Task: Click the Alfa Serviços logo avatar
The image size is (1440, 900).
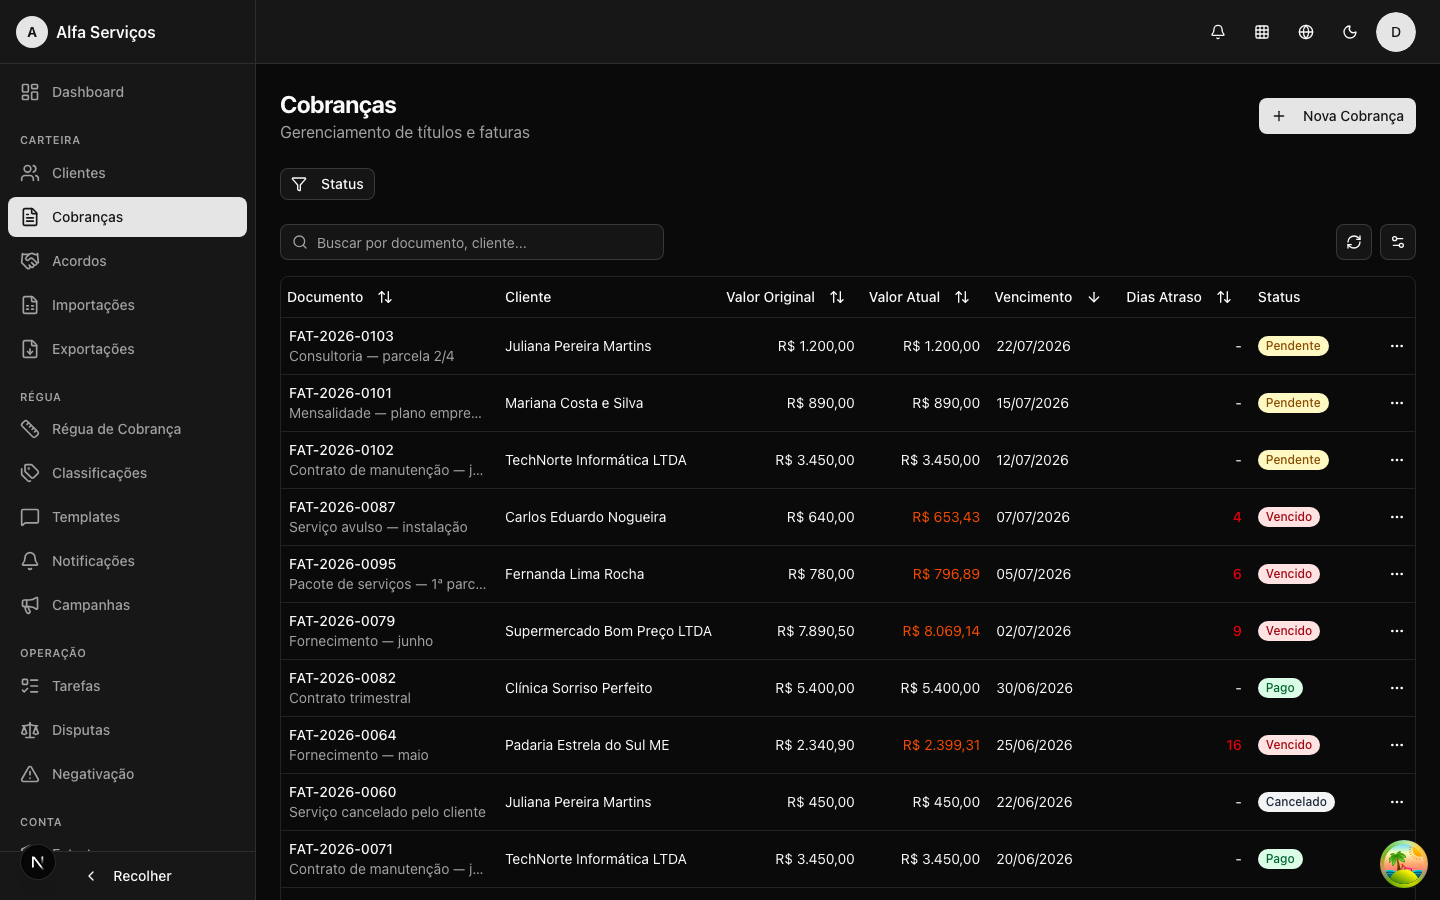Action: [x=32, y=32]
